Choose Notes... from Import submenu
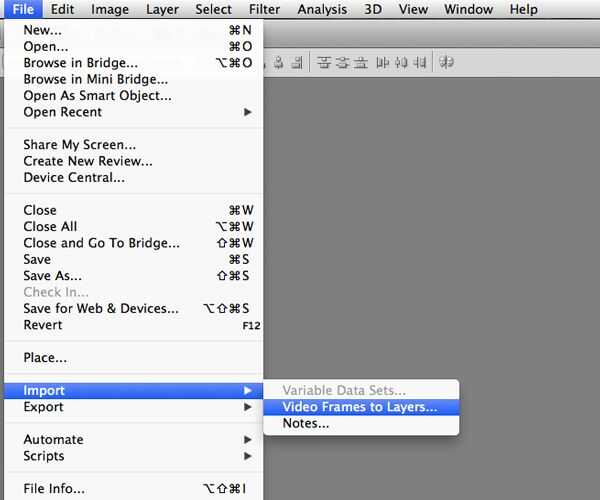Image resolution: width=600 pixels, height=500 pixels. point(361,423)
